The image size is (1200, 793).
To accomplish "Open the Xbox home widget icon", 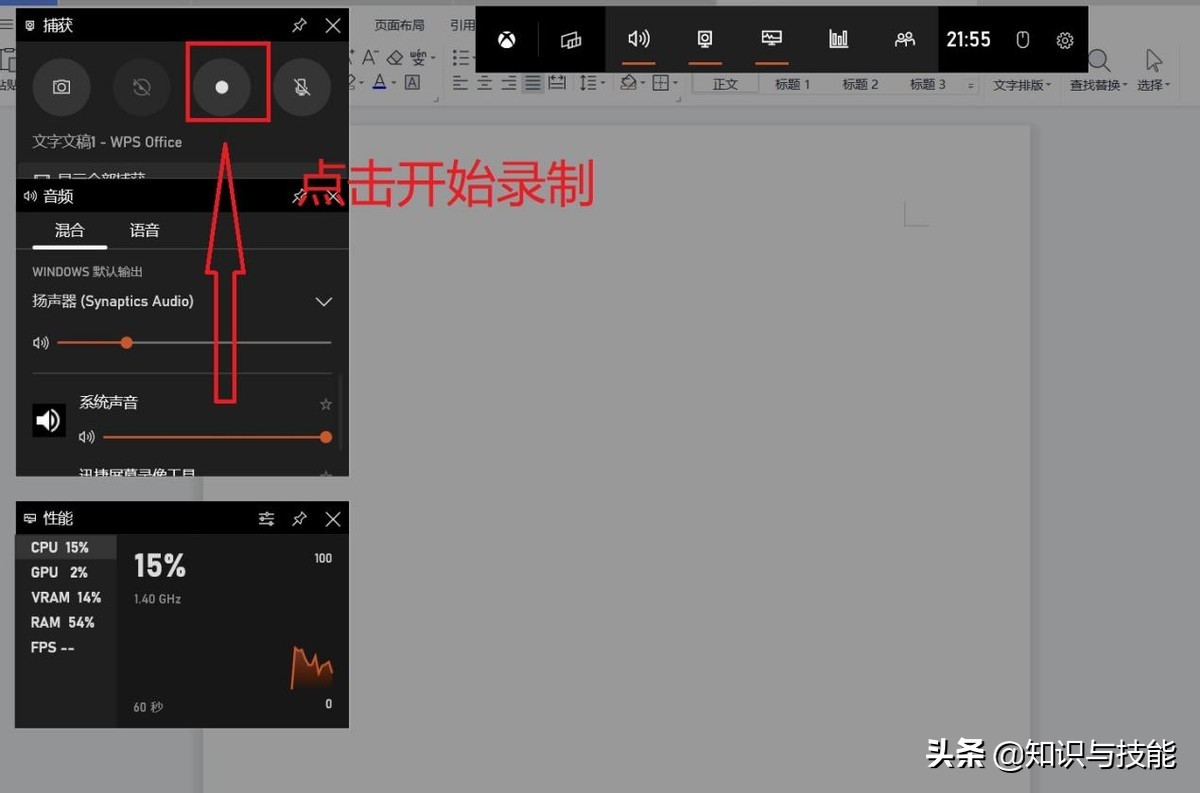I will [506, 40].
